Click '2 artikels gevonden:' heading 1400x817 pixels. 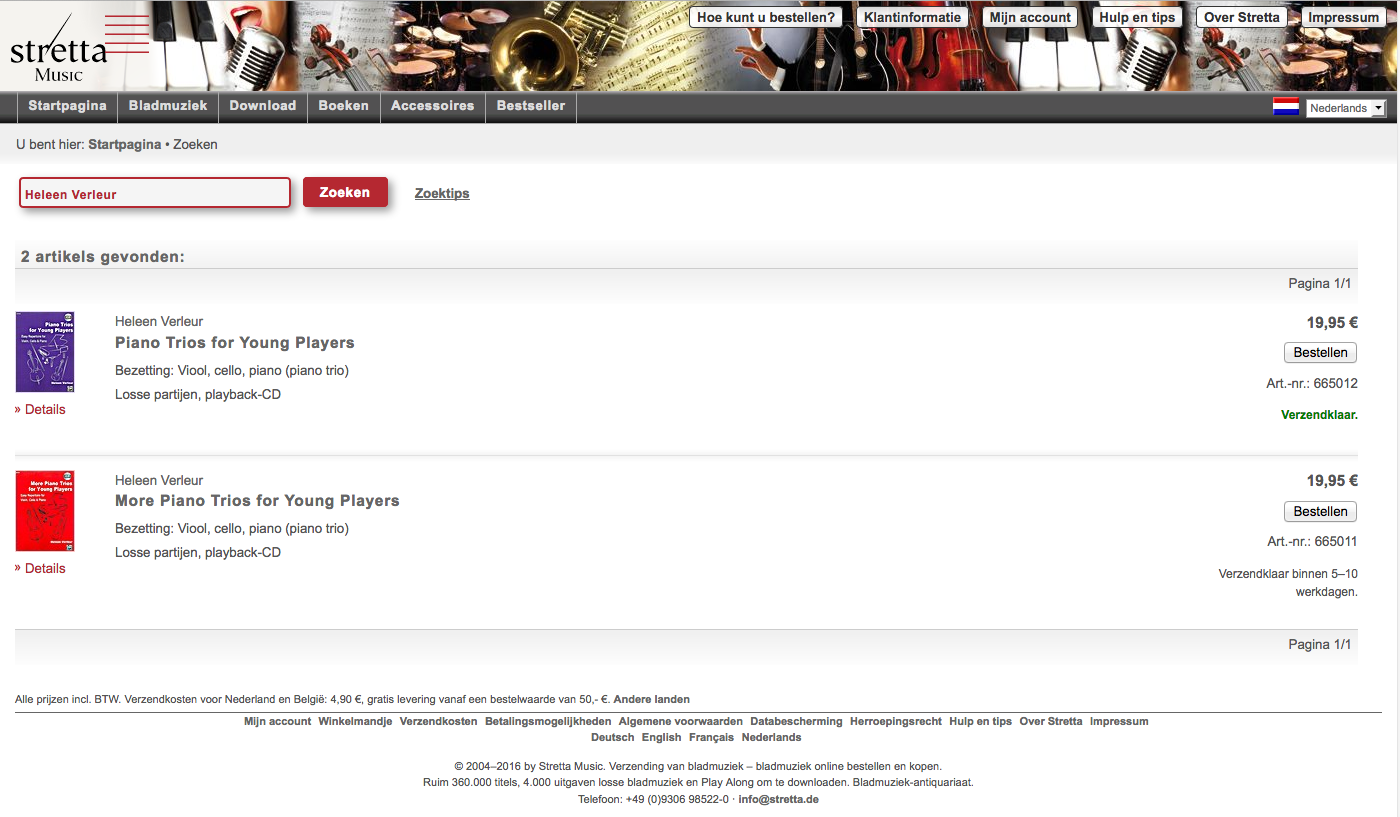pos(103,257)
